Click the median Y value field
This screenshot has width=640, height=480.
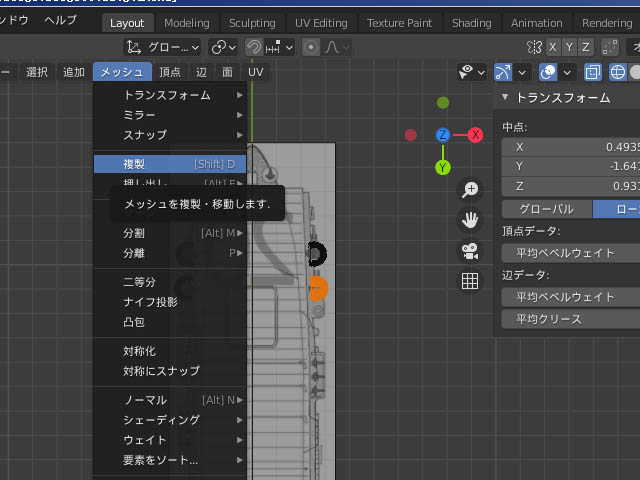571,167
